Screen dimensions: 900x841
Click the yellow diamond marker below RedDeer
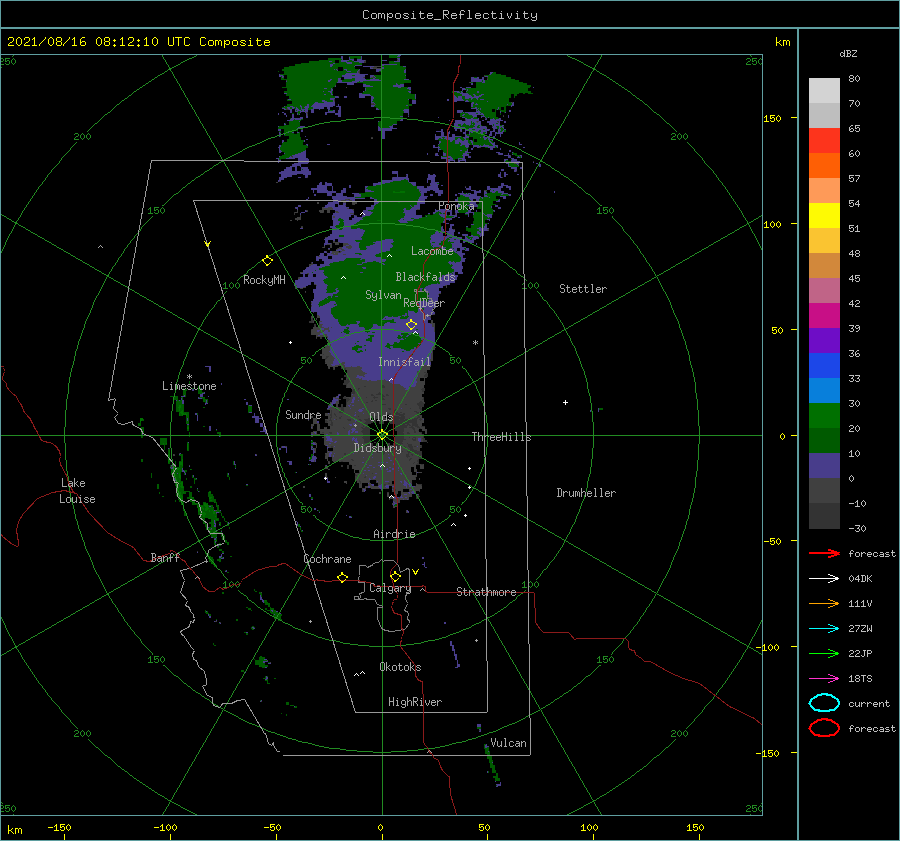click(411, 325)
